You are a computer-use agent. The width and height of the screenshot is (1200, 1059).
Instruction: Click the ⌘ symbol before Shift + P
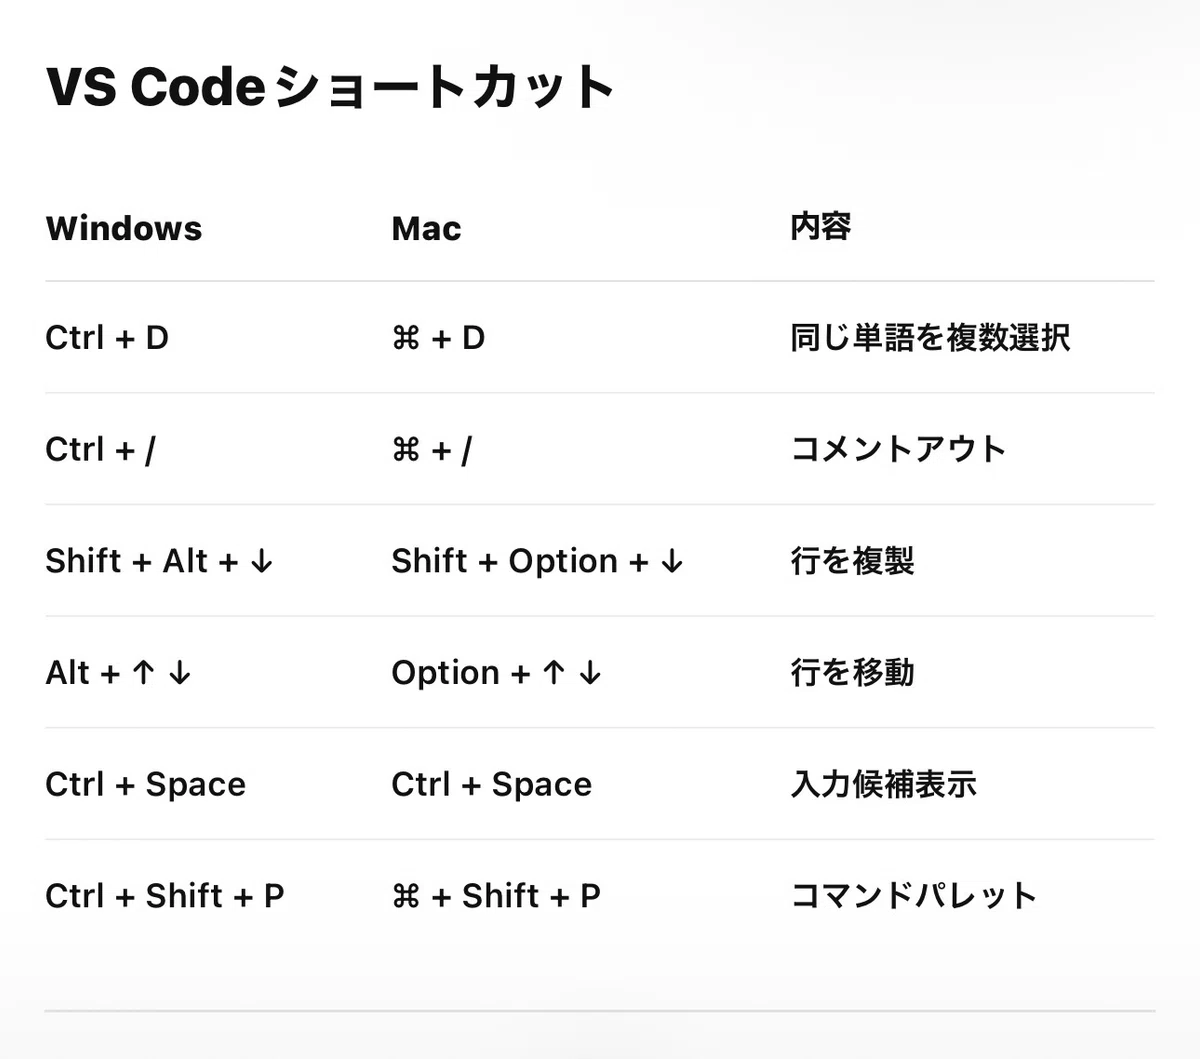[406, 897]
